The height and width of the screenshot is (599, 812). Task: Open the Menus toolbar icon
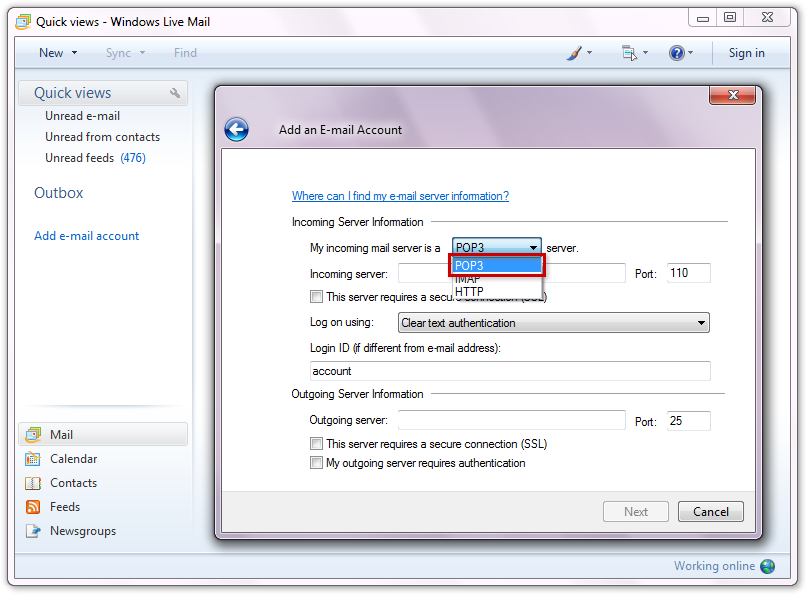(629, 53)
